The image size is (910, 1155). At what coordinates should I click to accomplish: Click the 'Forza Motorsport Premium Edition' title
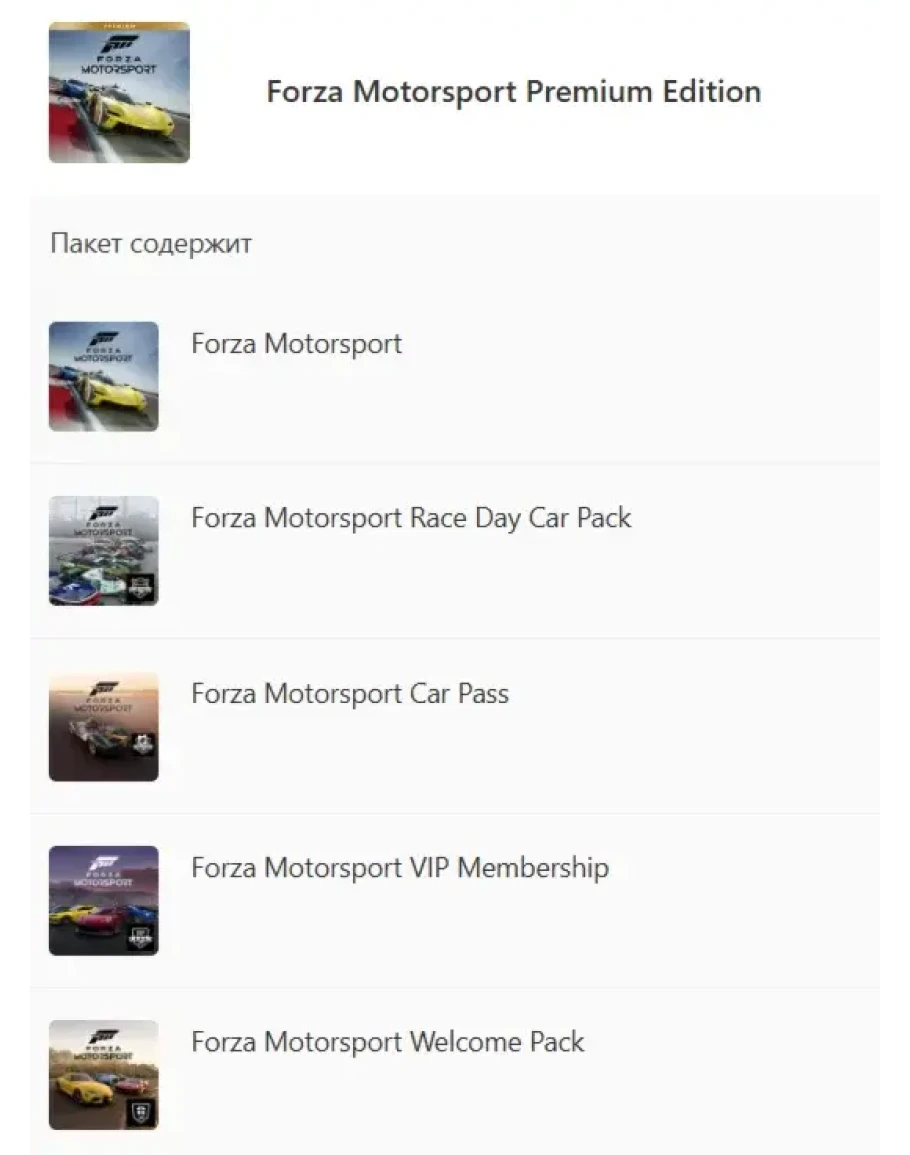pos(513,92)
